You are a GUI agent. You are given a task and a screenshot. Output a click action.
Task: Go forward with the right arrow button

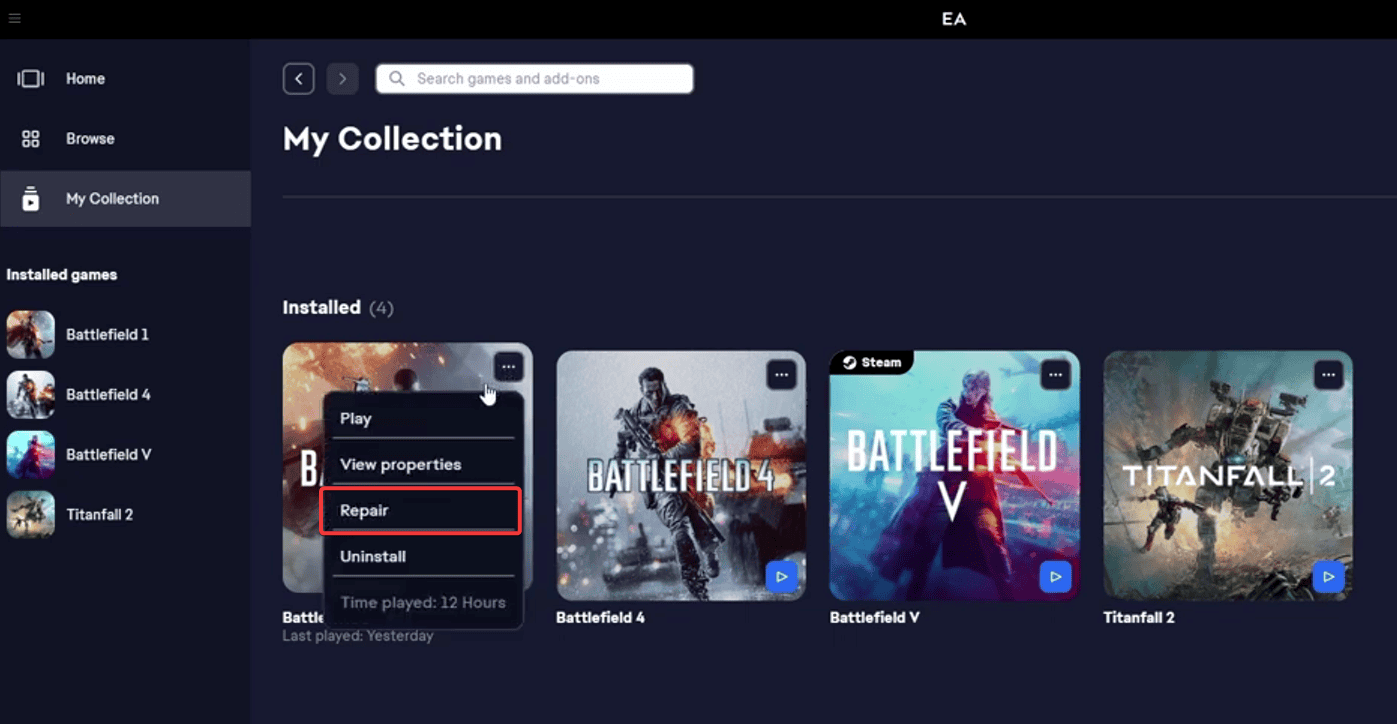point(342,78)
